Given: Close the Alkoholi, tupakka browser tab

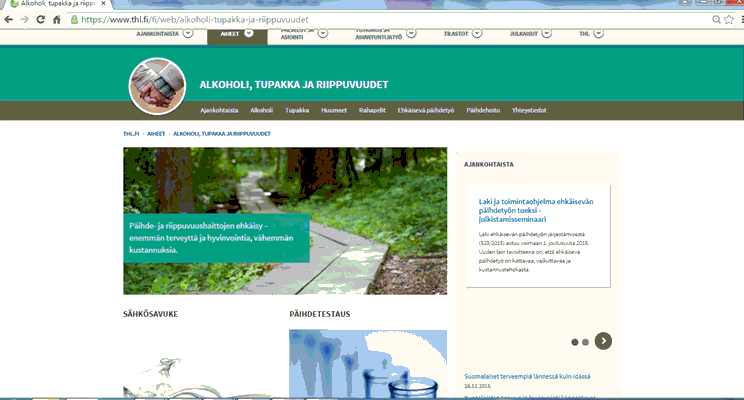Looking at the screenshot, I should click(103, 3).
